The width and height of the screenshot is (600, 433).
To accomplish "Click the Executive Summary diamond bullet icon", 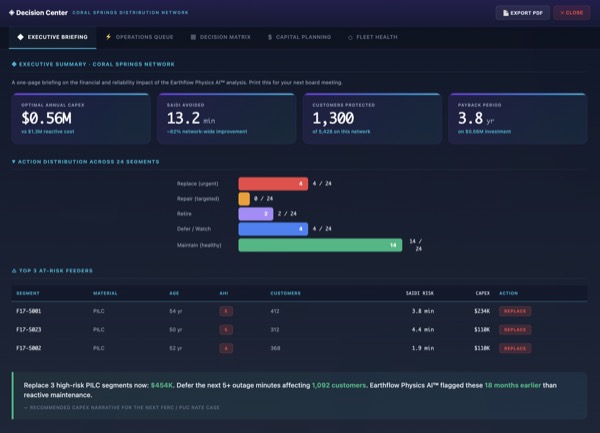I will coord(14,64).
